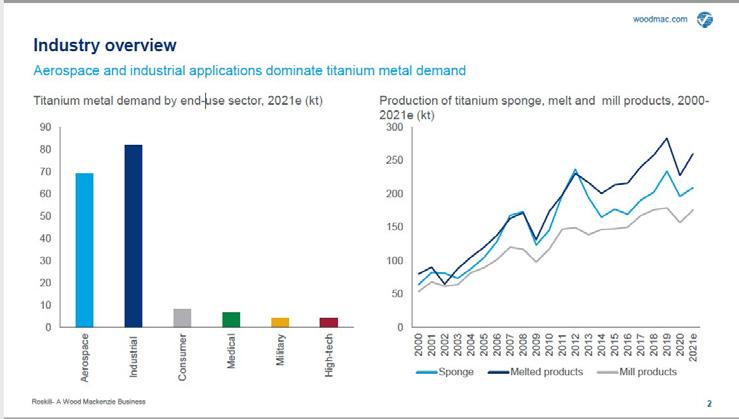This screenshot has height=419, width=739.
Task: Select the Military yellow bar
Action: coord(280,322)
